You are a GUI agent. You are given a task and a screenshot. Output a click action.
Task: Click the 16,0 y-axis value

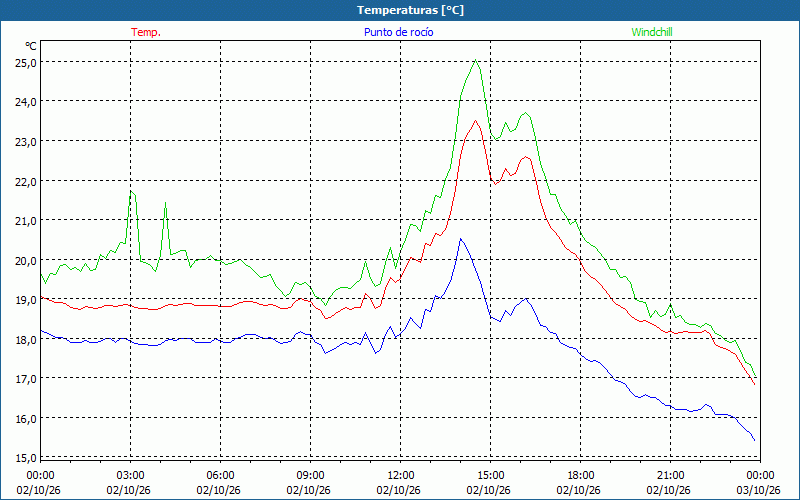click(x=26, y=419)
